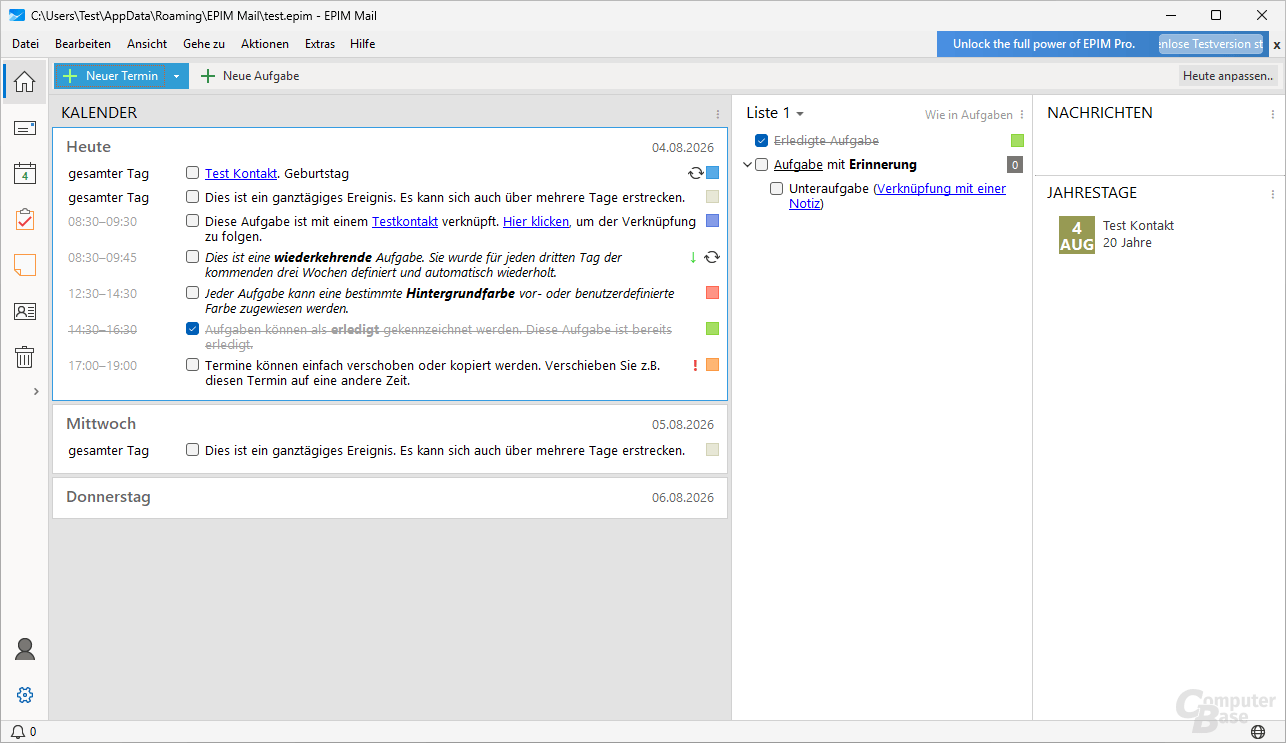This screenshot has height=743, width=1286.
Task: Click the green low-priority arrow icon
Action: click(693, 257)
